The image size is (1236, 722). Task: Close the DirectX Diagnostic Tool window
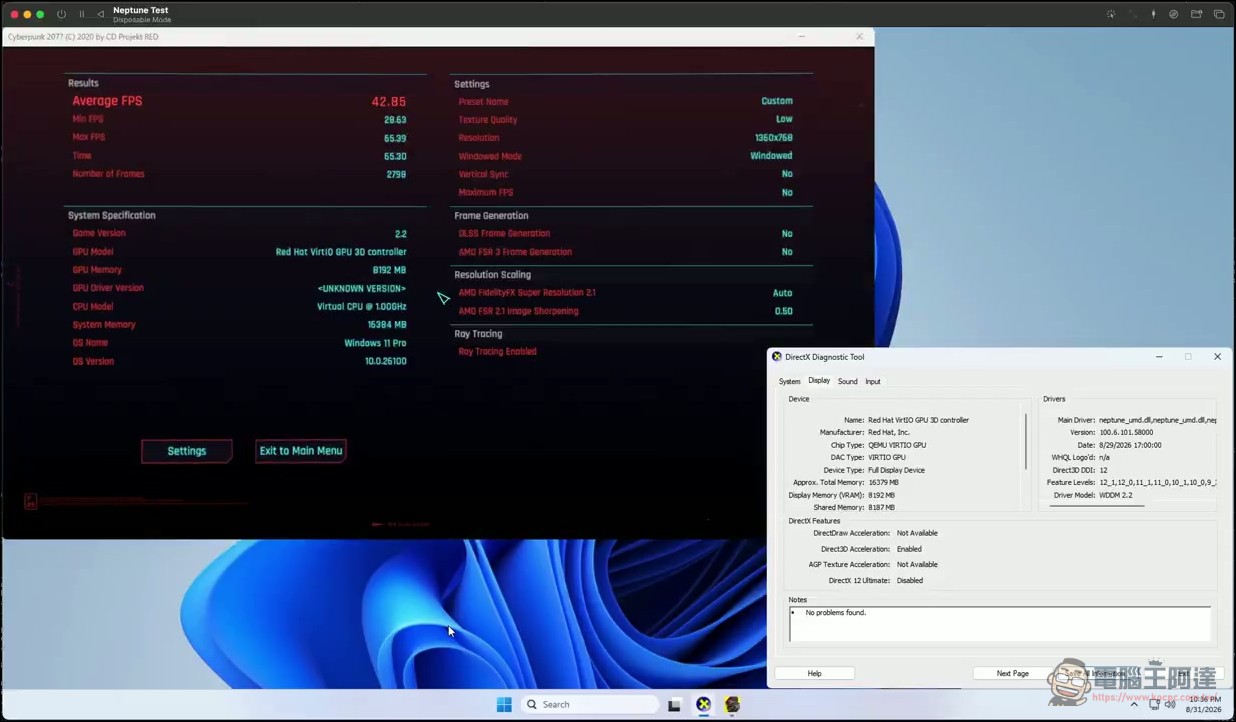pyautogui.click(x=1217, y=357)
